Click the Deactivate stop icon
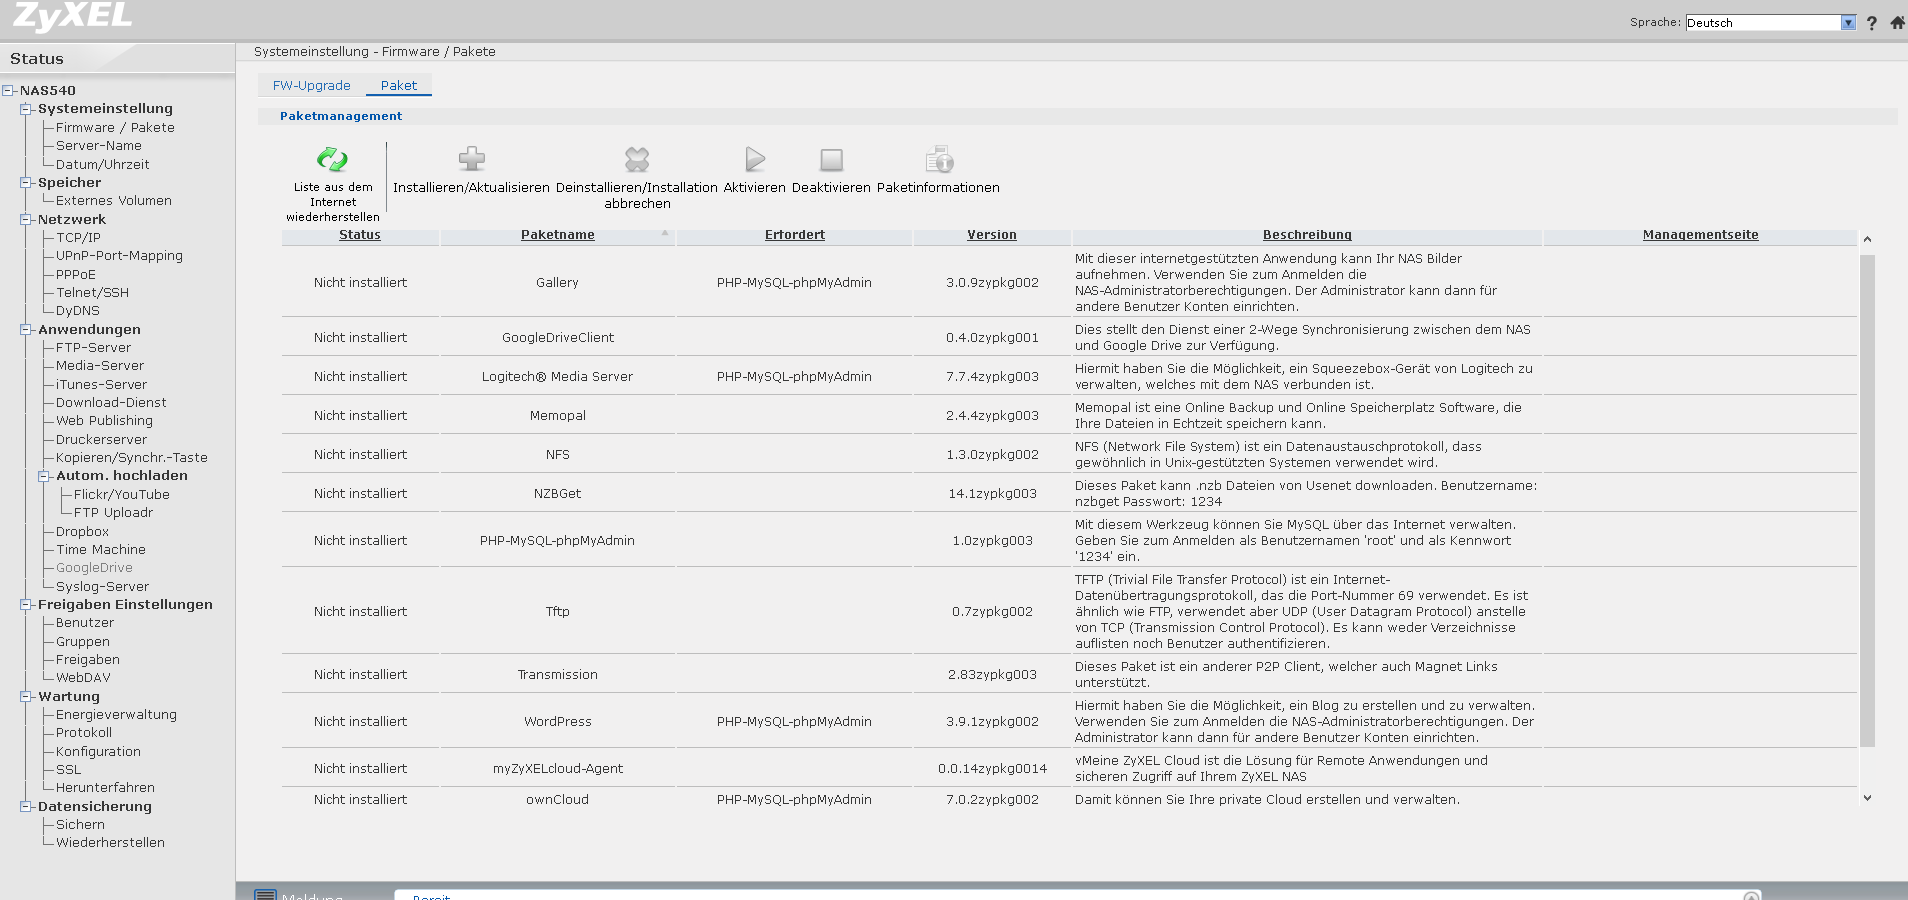Image resolution: width=1908 pixels, height=900 pixels. click(x=831, y=159)
